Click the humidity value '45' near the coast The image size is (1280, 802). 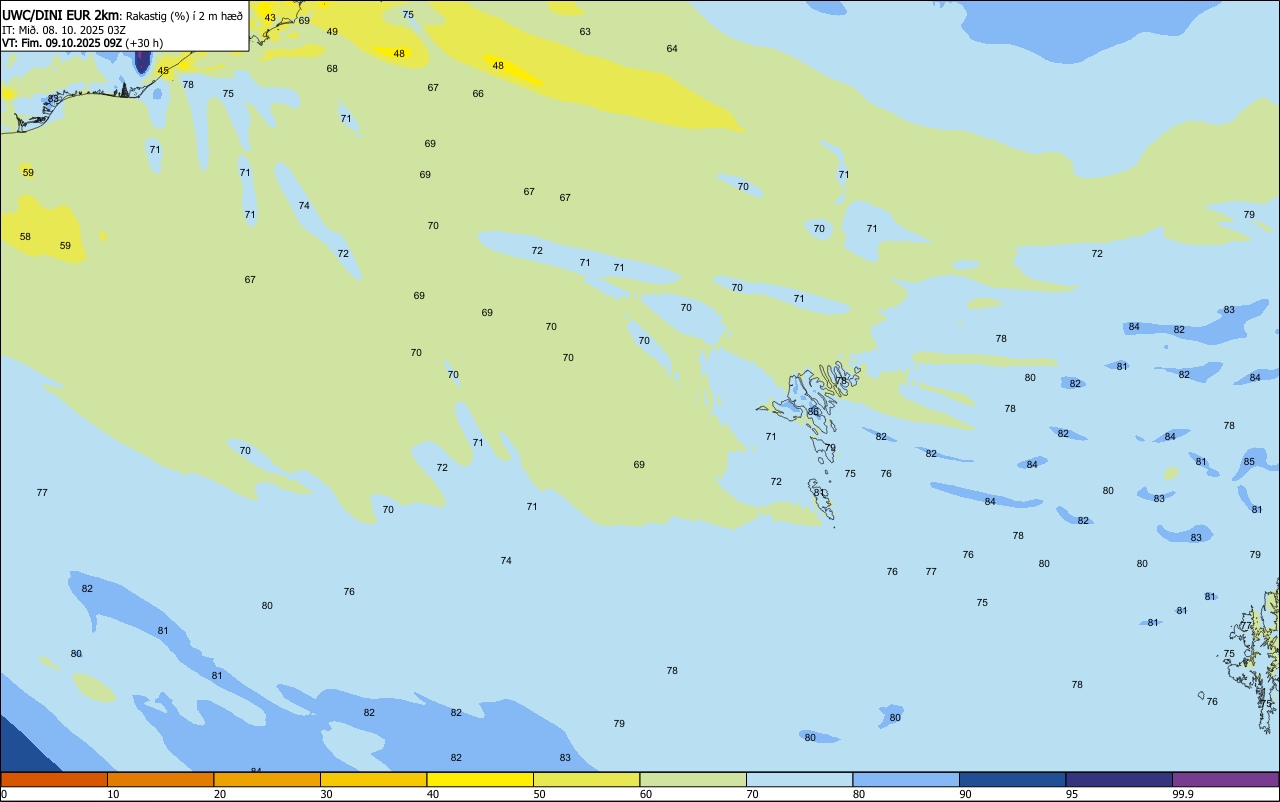pyautogui.click(x=163, y=71)
